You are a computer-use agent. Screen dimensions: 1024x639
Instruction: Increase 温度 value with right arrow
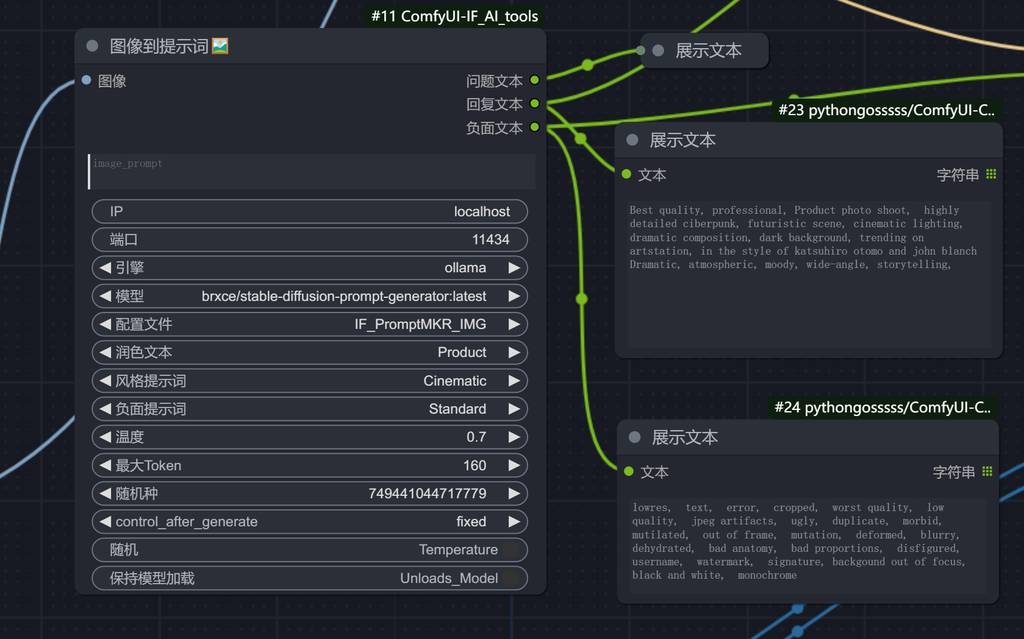click(513, 437)
